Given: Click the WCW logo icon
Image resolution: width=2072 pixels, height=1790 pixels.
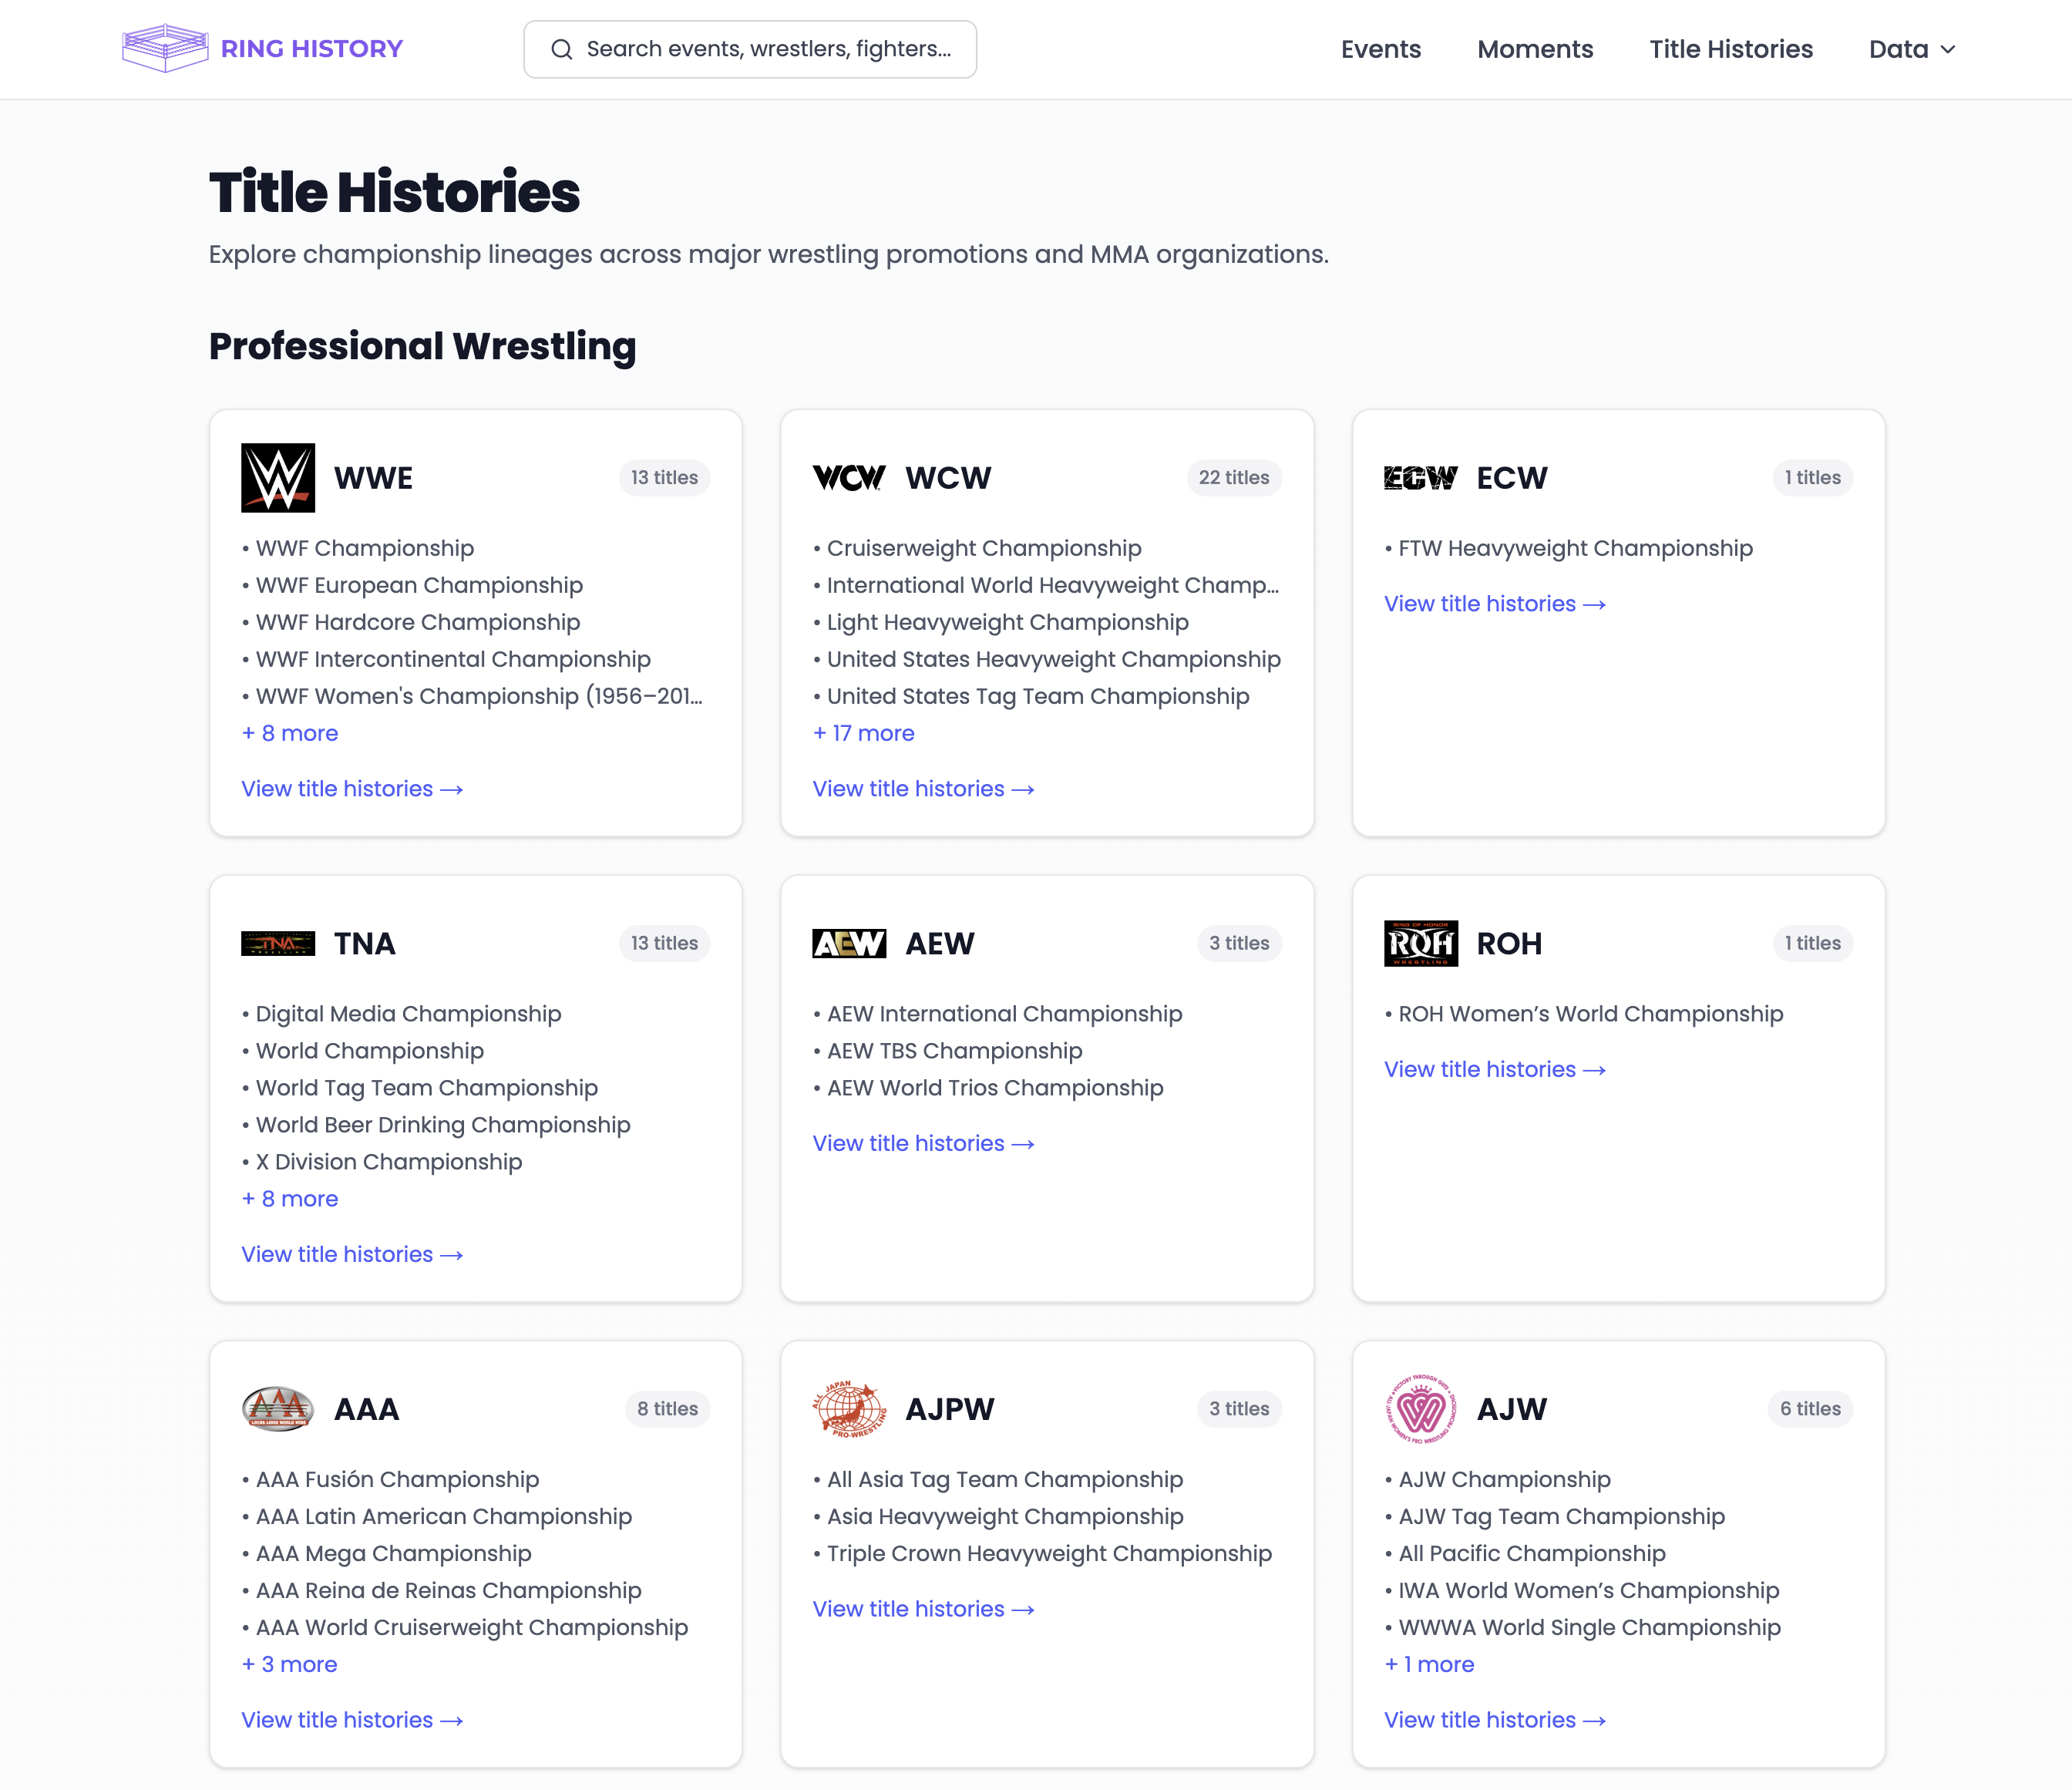Looking at the screenshot, I should click(849, 477).
